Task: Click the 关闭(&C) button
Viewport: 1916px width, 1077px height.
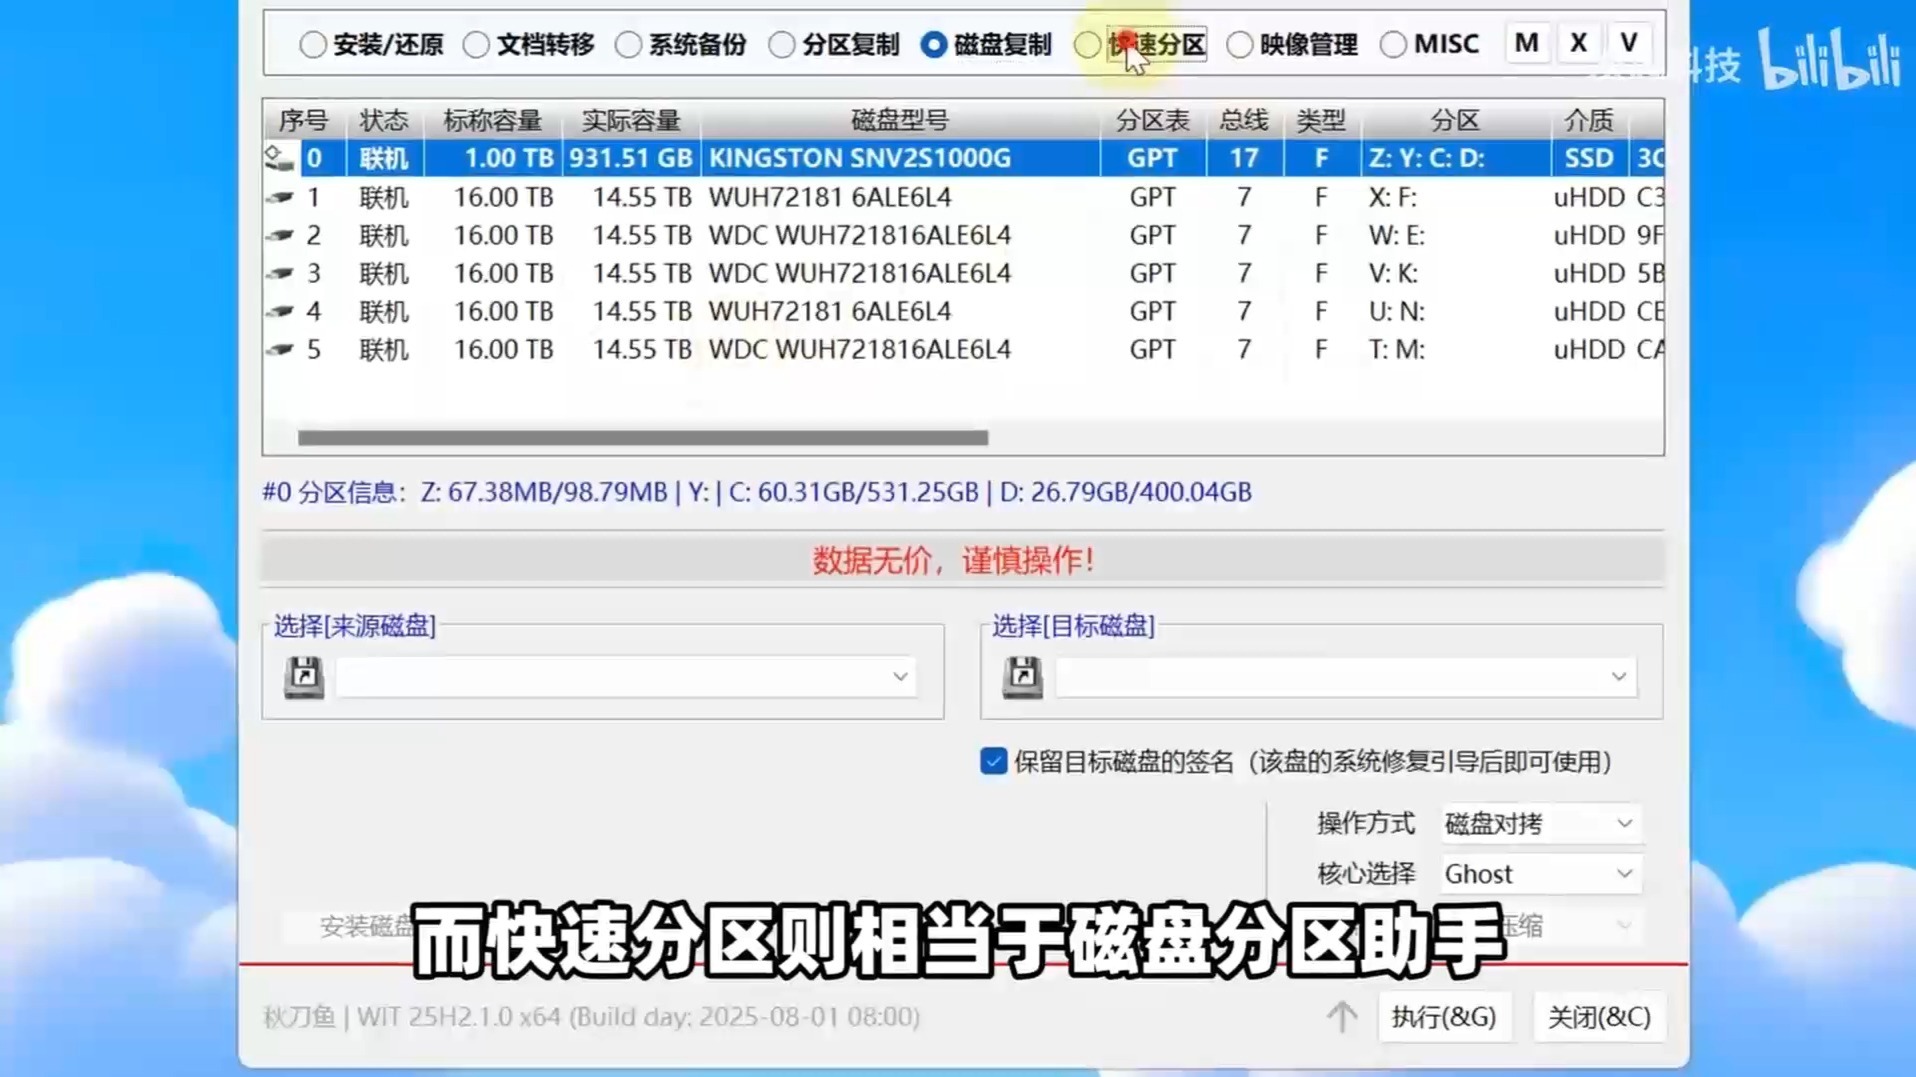Action: point(1598,1017)
